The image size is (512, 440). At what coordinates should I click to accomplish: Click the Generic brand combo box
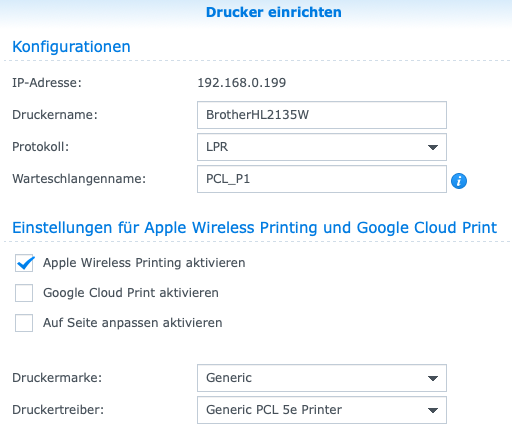(x=322, y=378)
